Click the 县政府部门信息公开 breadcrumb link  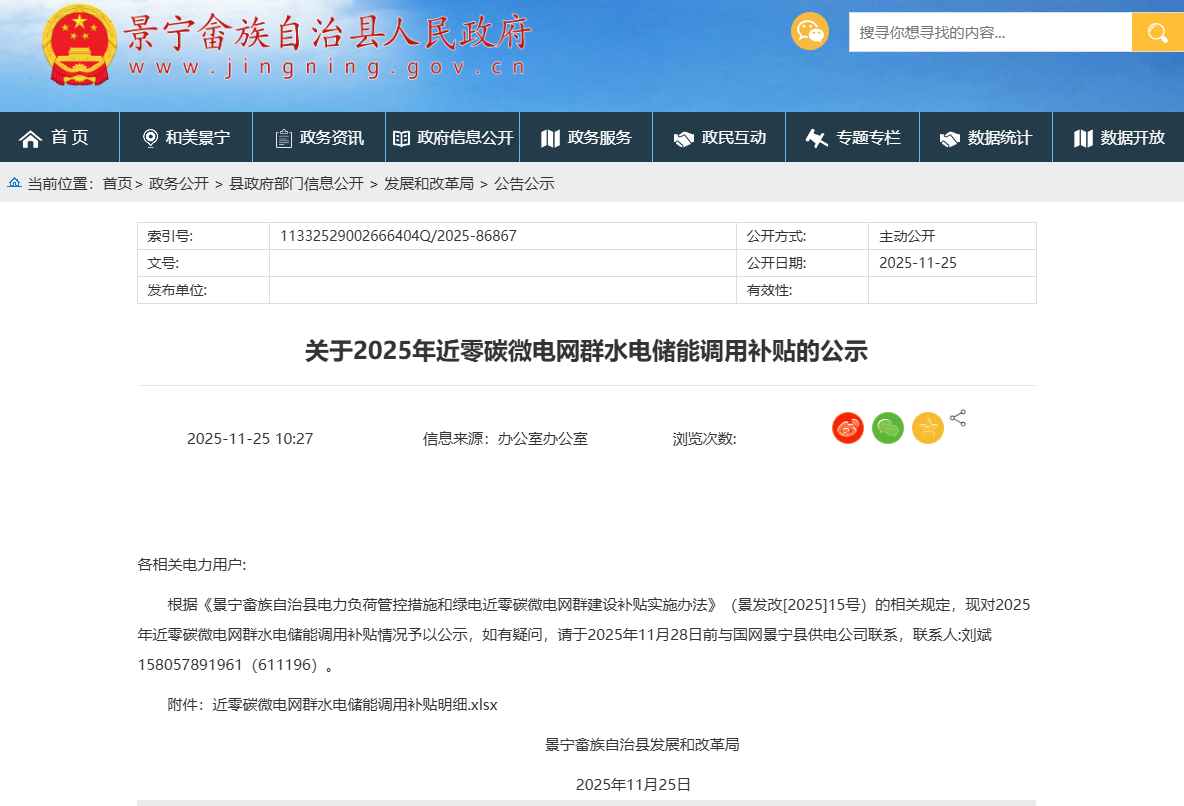click(x=296, y=183)
